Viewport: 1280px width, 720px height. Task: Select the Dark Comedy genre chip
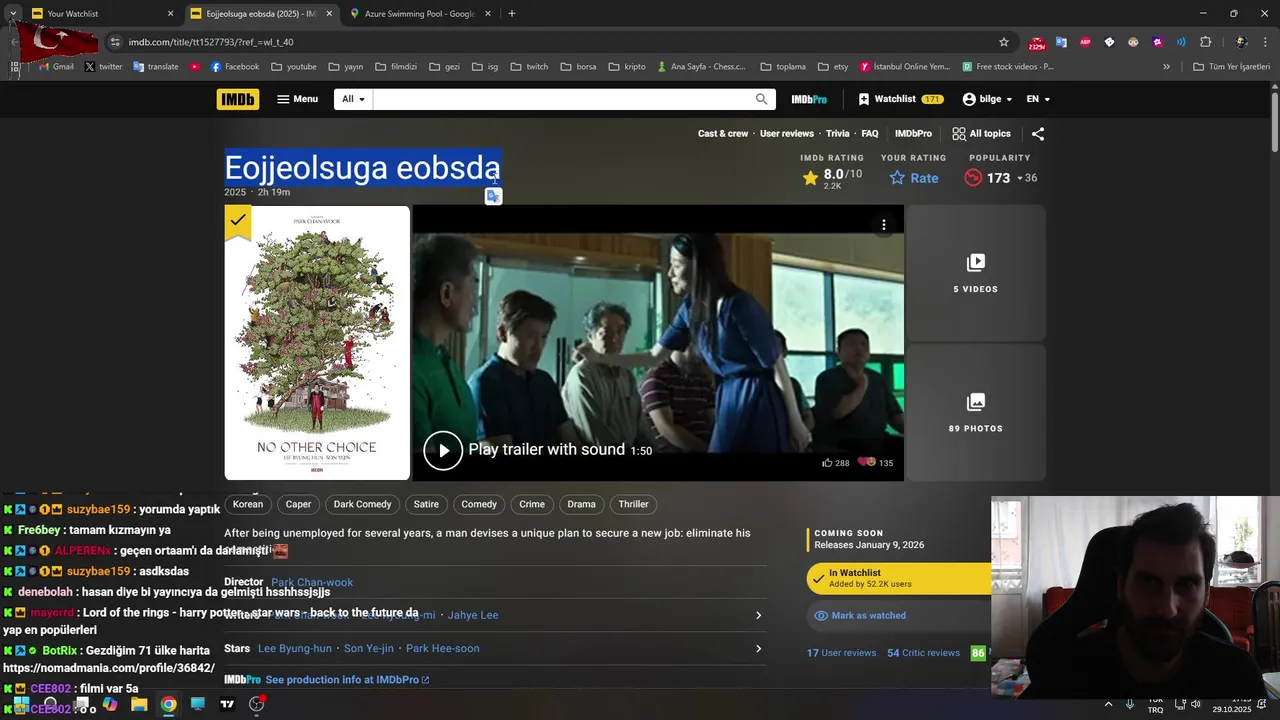point(362,504)
